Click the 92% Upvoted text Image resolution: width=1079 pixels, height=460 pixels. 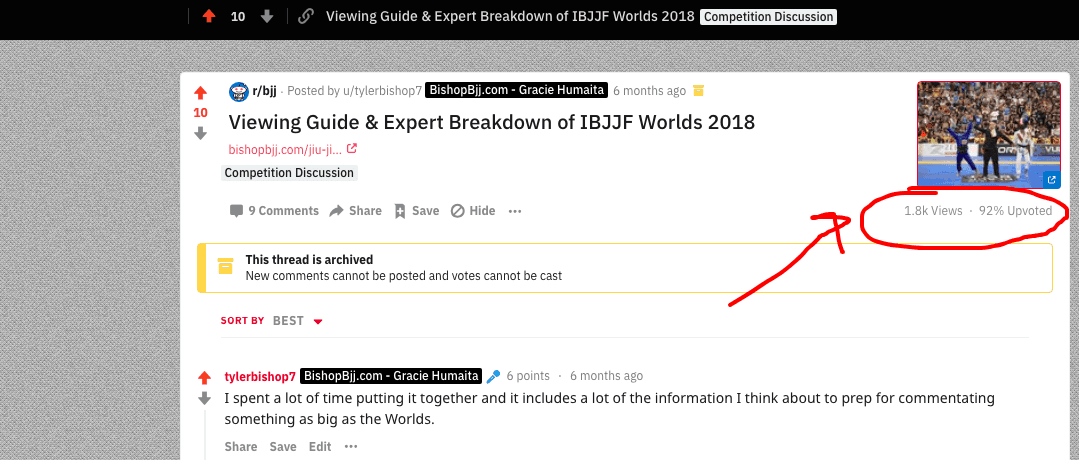click(1015, 211)
